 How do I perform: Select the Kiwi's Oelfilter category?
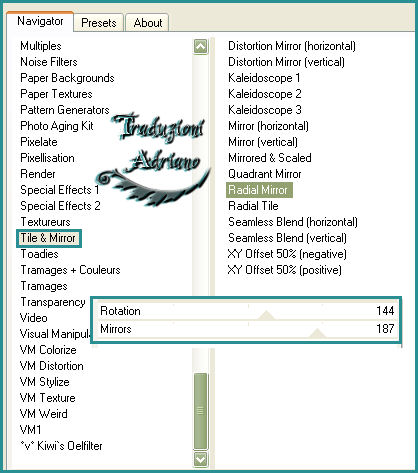click(x=61, y=446)
